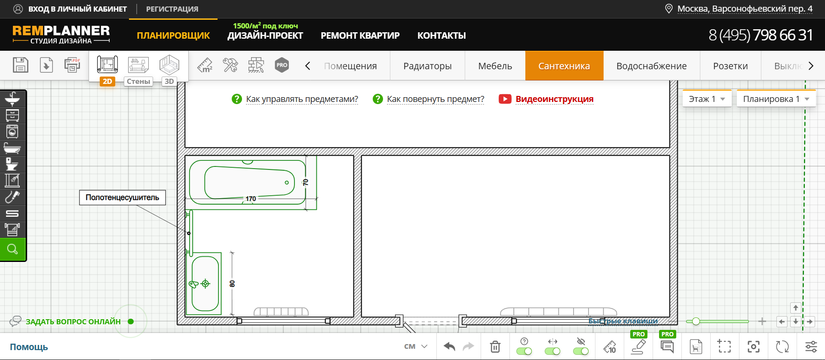The height and width of the screenshot is (360, 825).
Task: Select the vanity cabinet category icon
Action: coord(12,116)
